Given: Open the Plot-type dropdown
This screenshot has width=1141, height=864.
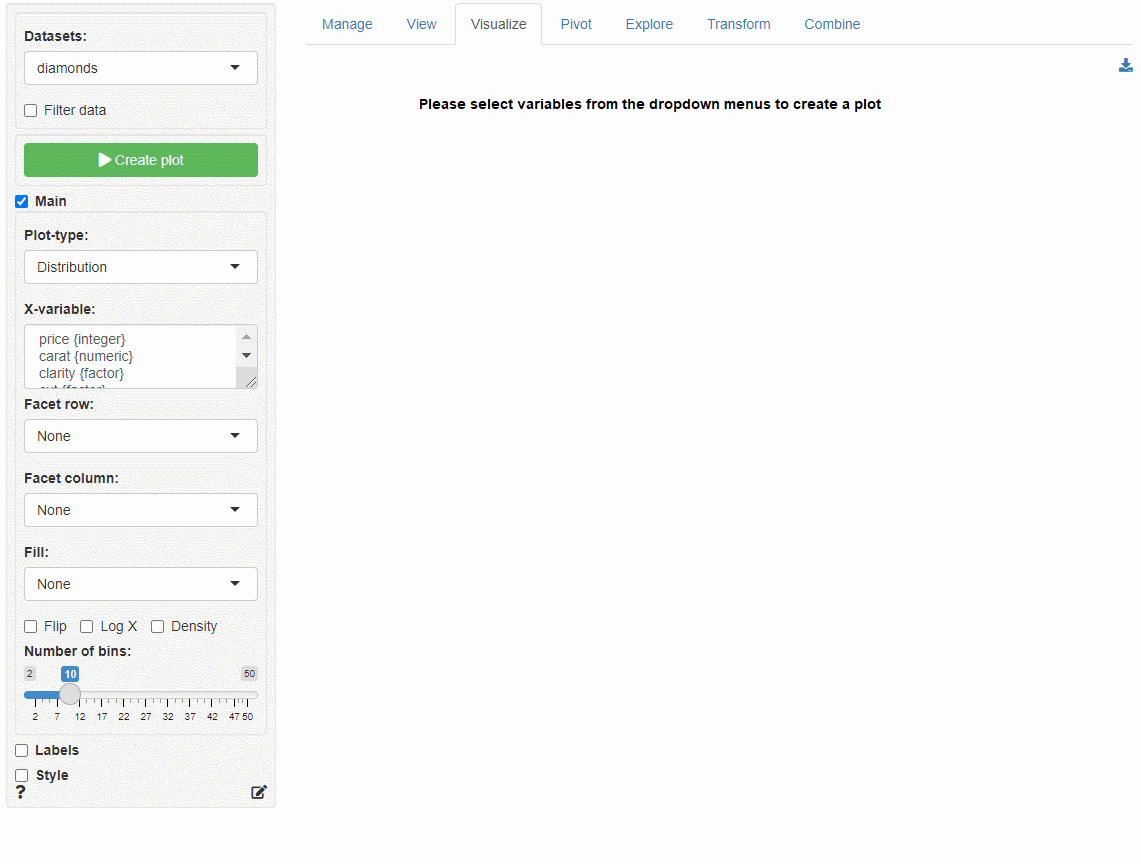Looking at the screenshot, I should pyautogui.click(x=141, y=267).
